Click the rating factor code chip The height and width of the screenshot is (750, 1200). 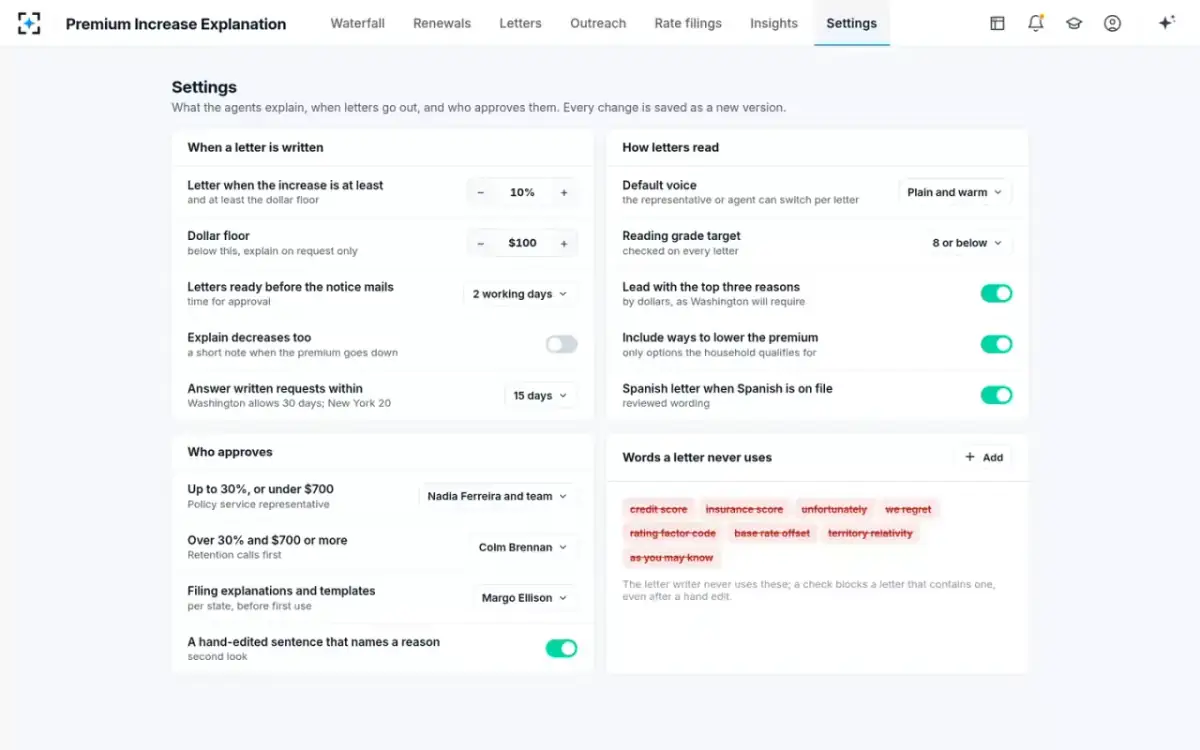tap(673, 533)
